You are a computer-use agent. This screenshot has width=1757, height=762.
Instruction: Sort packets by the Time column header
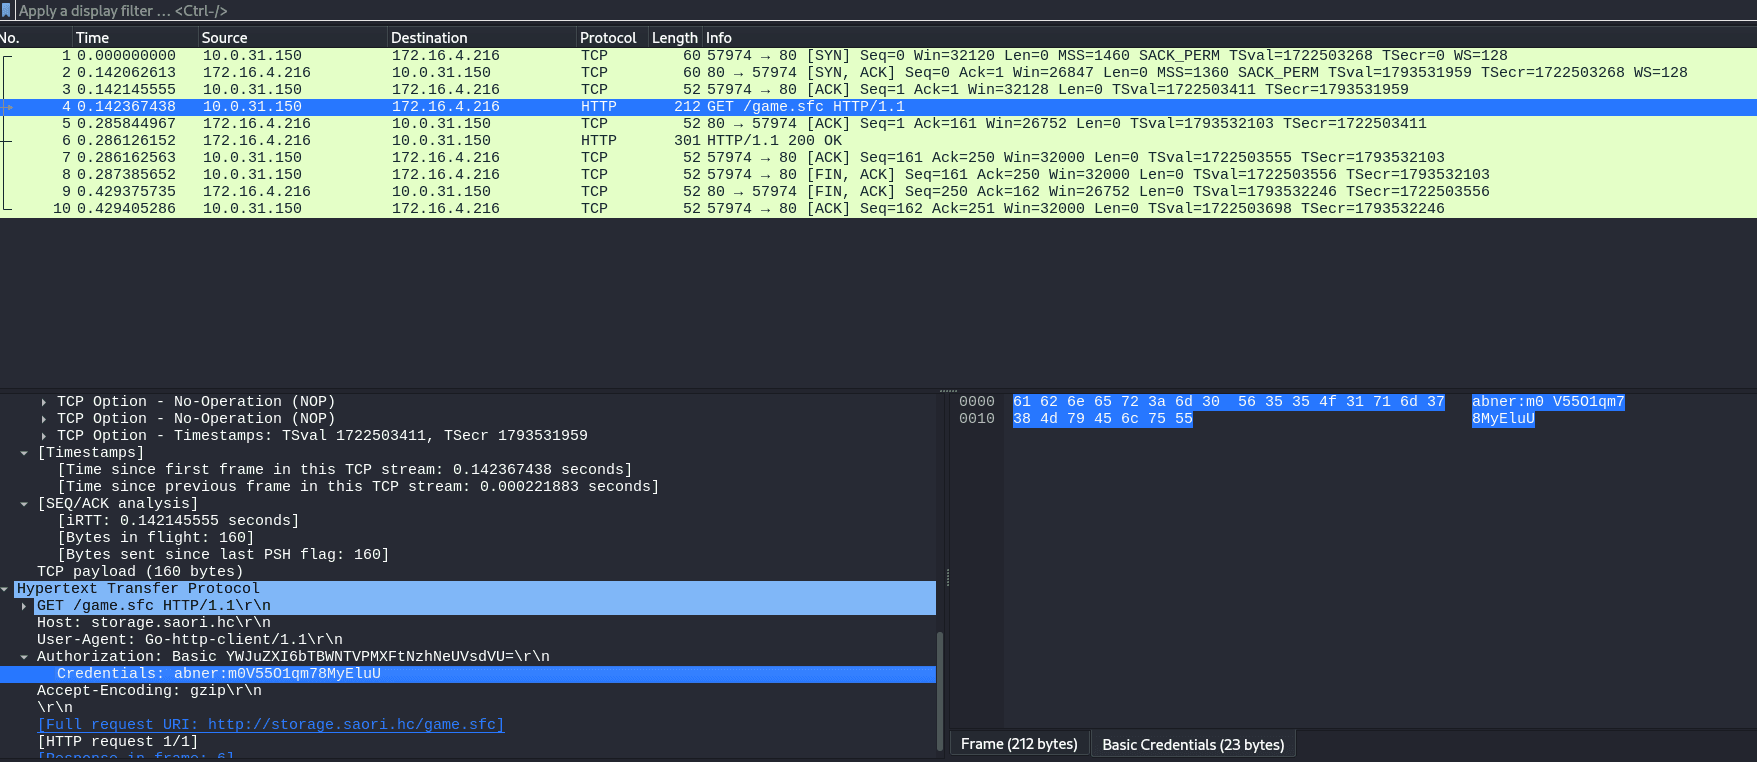(x=92, y=38)
